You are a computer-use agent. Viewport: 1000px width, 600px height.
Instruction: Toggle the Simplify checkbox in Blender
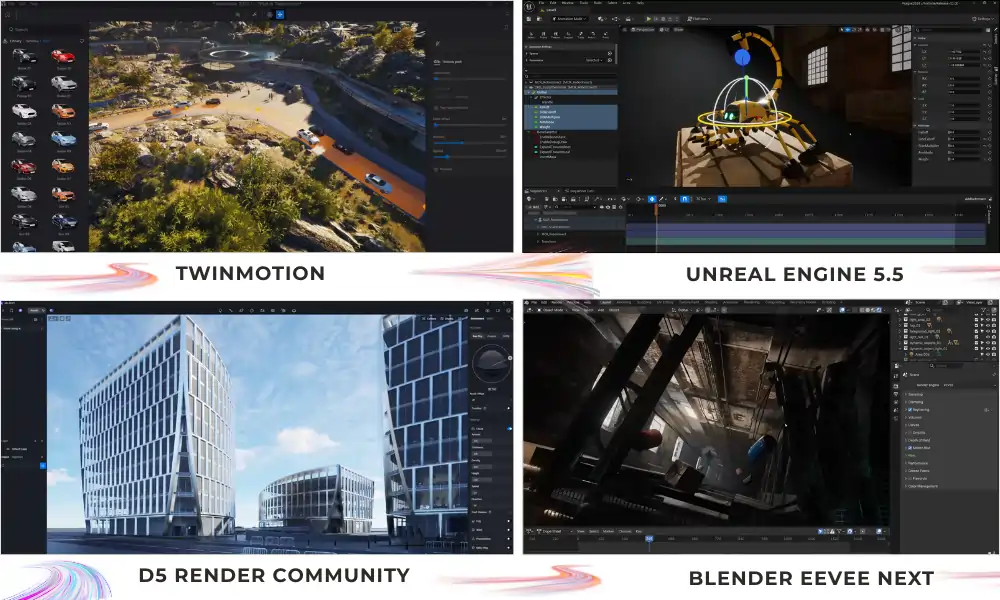point(910,432)
